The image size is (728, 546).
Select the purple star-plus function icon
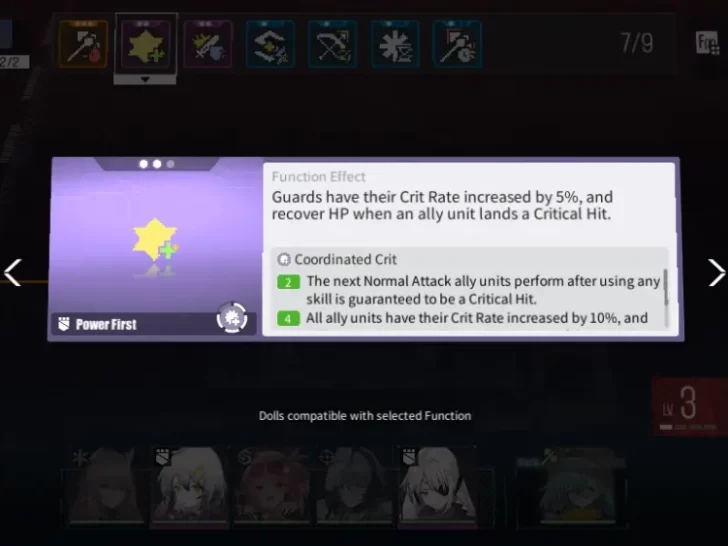click(145, 44)
